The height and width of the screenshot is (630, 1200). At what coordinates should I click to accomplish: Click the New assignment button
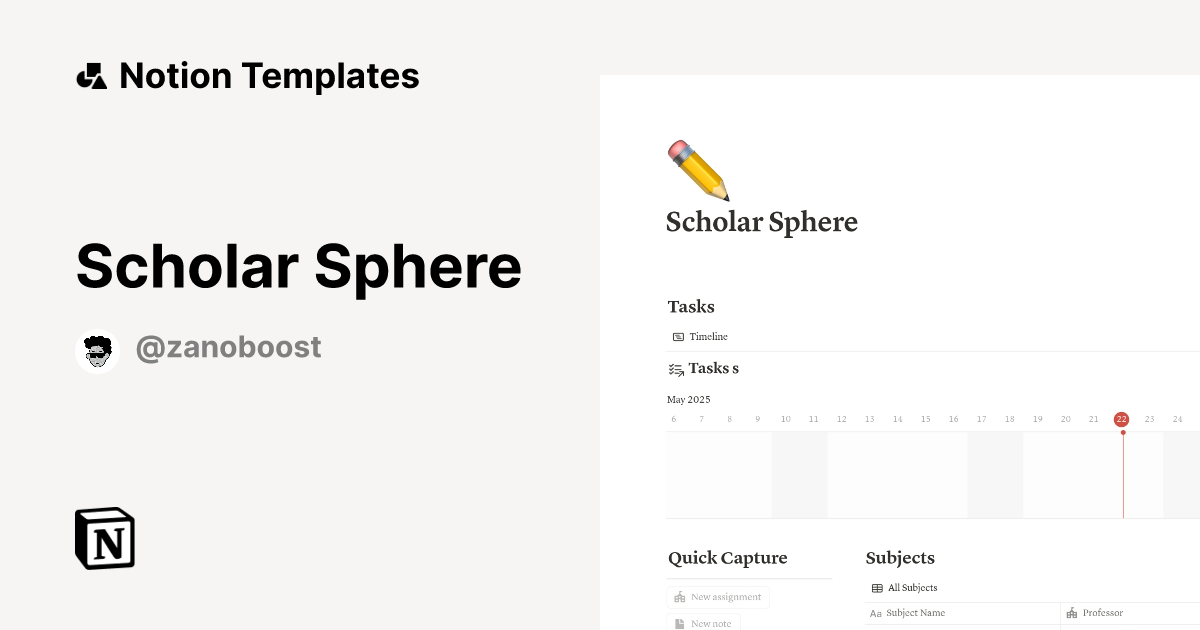tap(718, 596)
